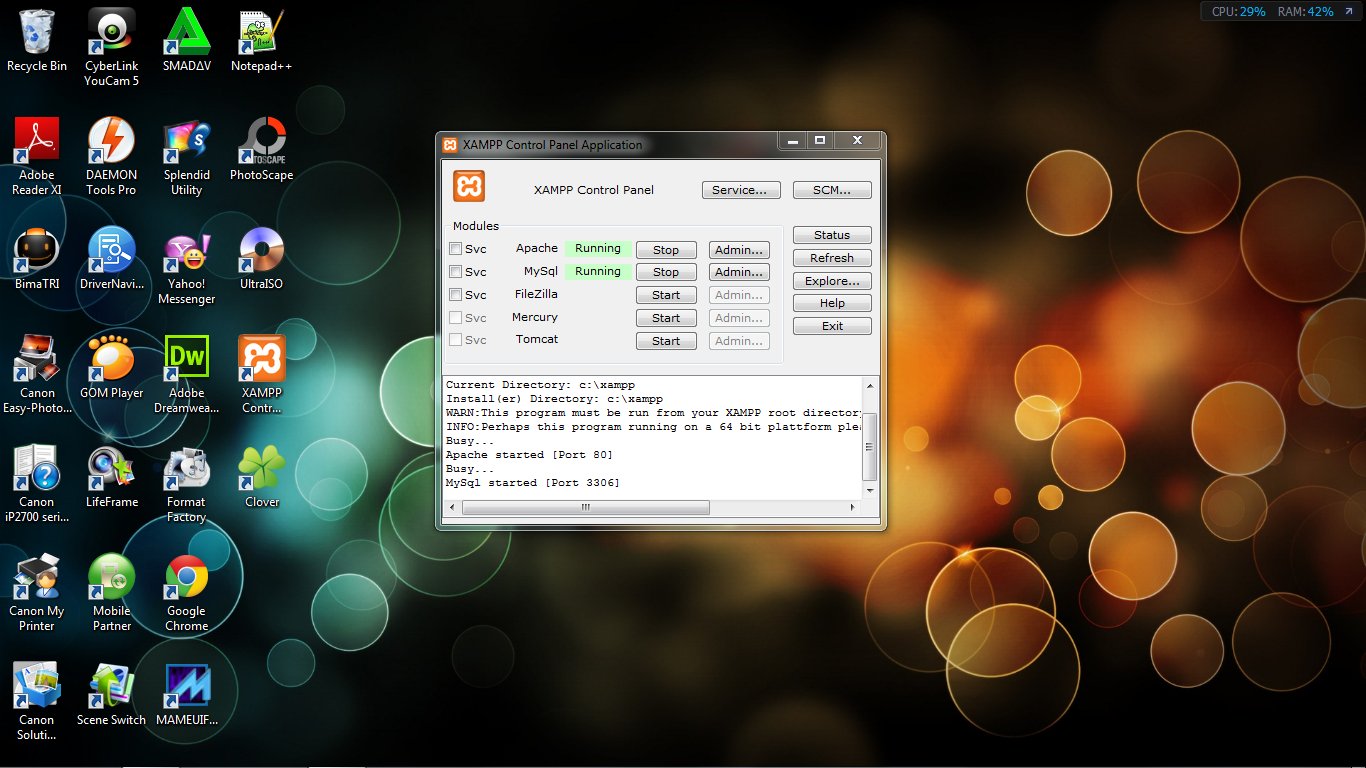
Task: Select the PhotoScape desktop icon
Action: point(262,149)
